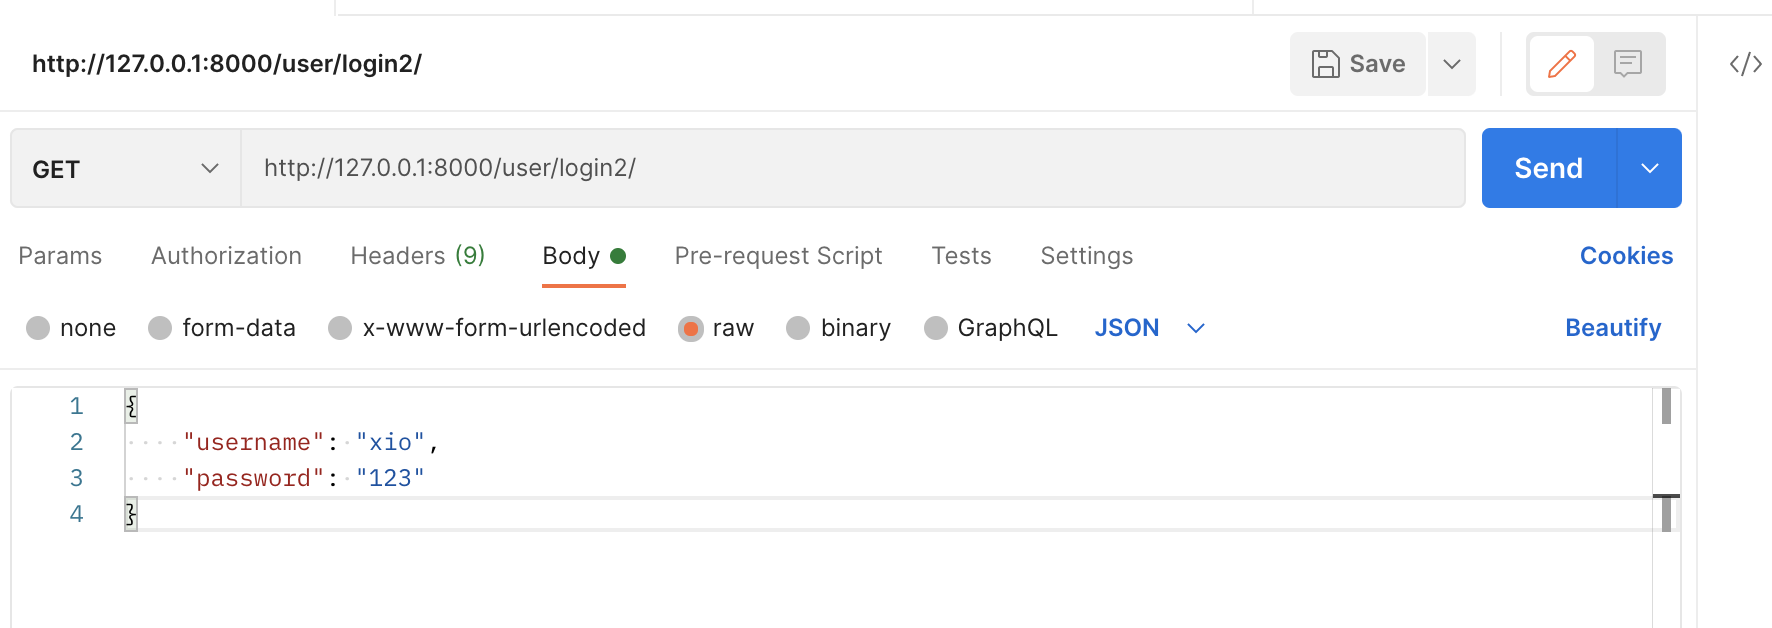Click the Beautify link
Screen dimensions: 1772x628
(1612, 328)
